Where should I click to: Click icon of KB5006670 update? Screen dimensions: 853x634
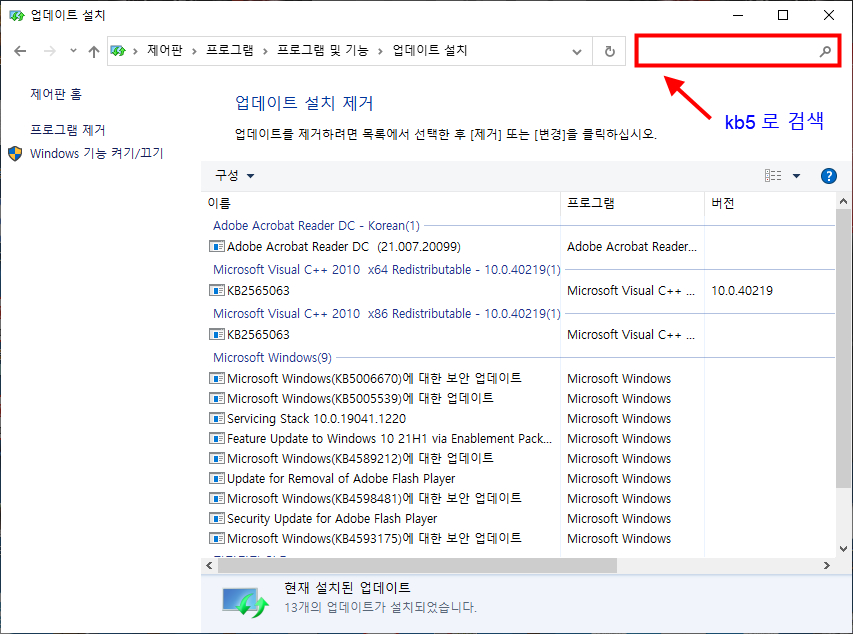coord(217,378)
